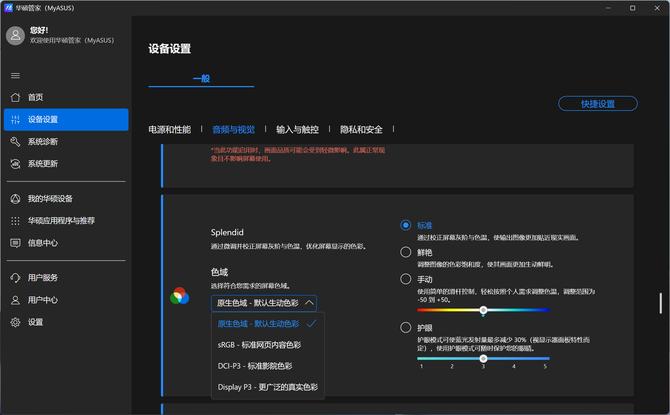Screen dimensions: 670x415
Task: Open 用户服务 headset icon
Action: tap(15, 277)
